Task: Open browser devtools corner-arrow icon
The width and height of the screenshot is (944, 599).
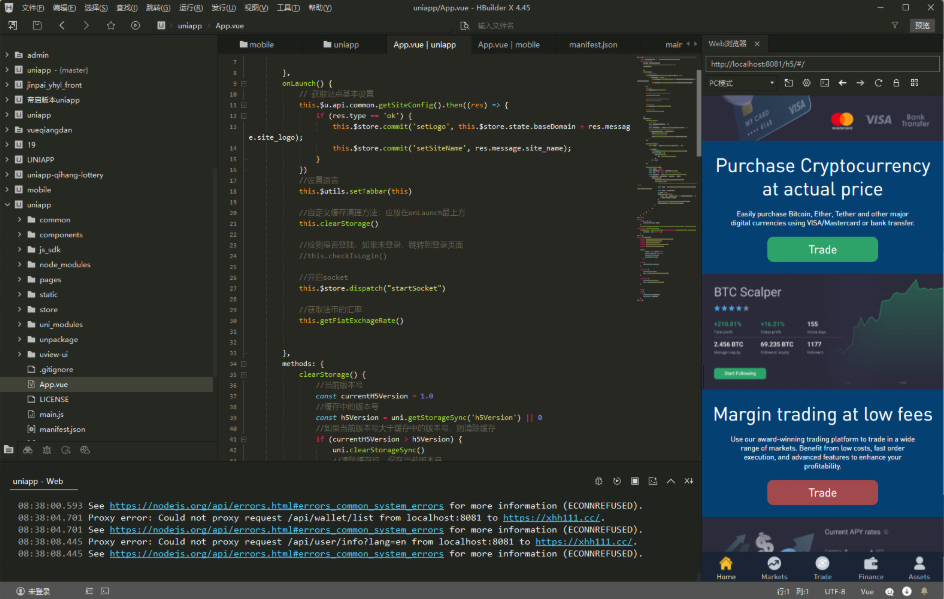Action: [789, 83]
